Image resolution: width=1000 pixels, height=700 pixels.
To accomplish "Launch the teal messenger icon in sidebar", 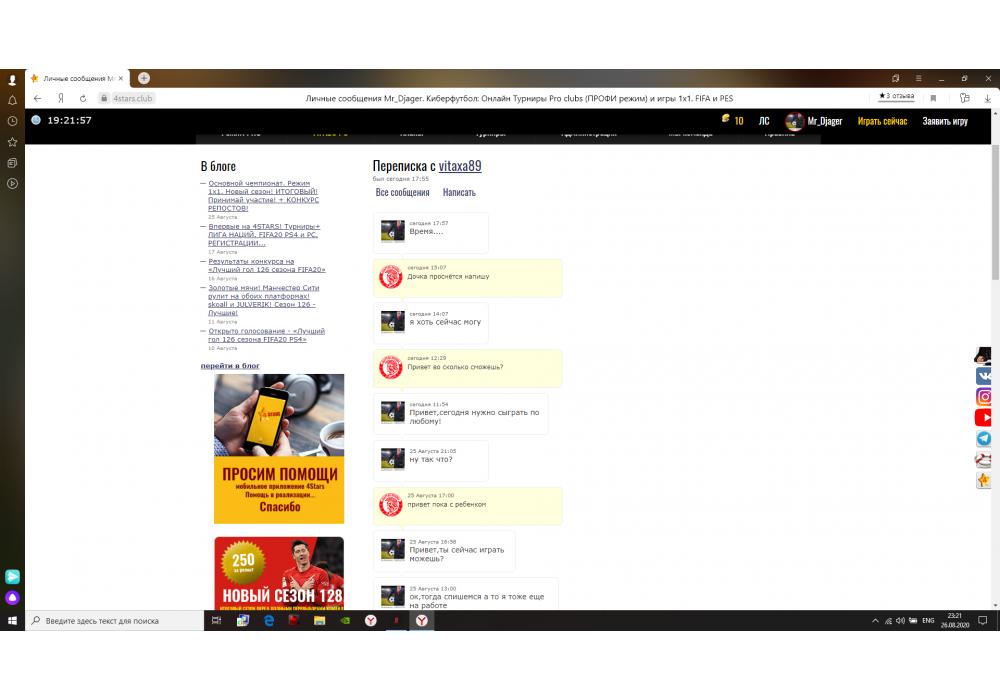I will click(x=12, y=576).
